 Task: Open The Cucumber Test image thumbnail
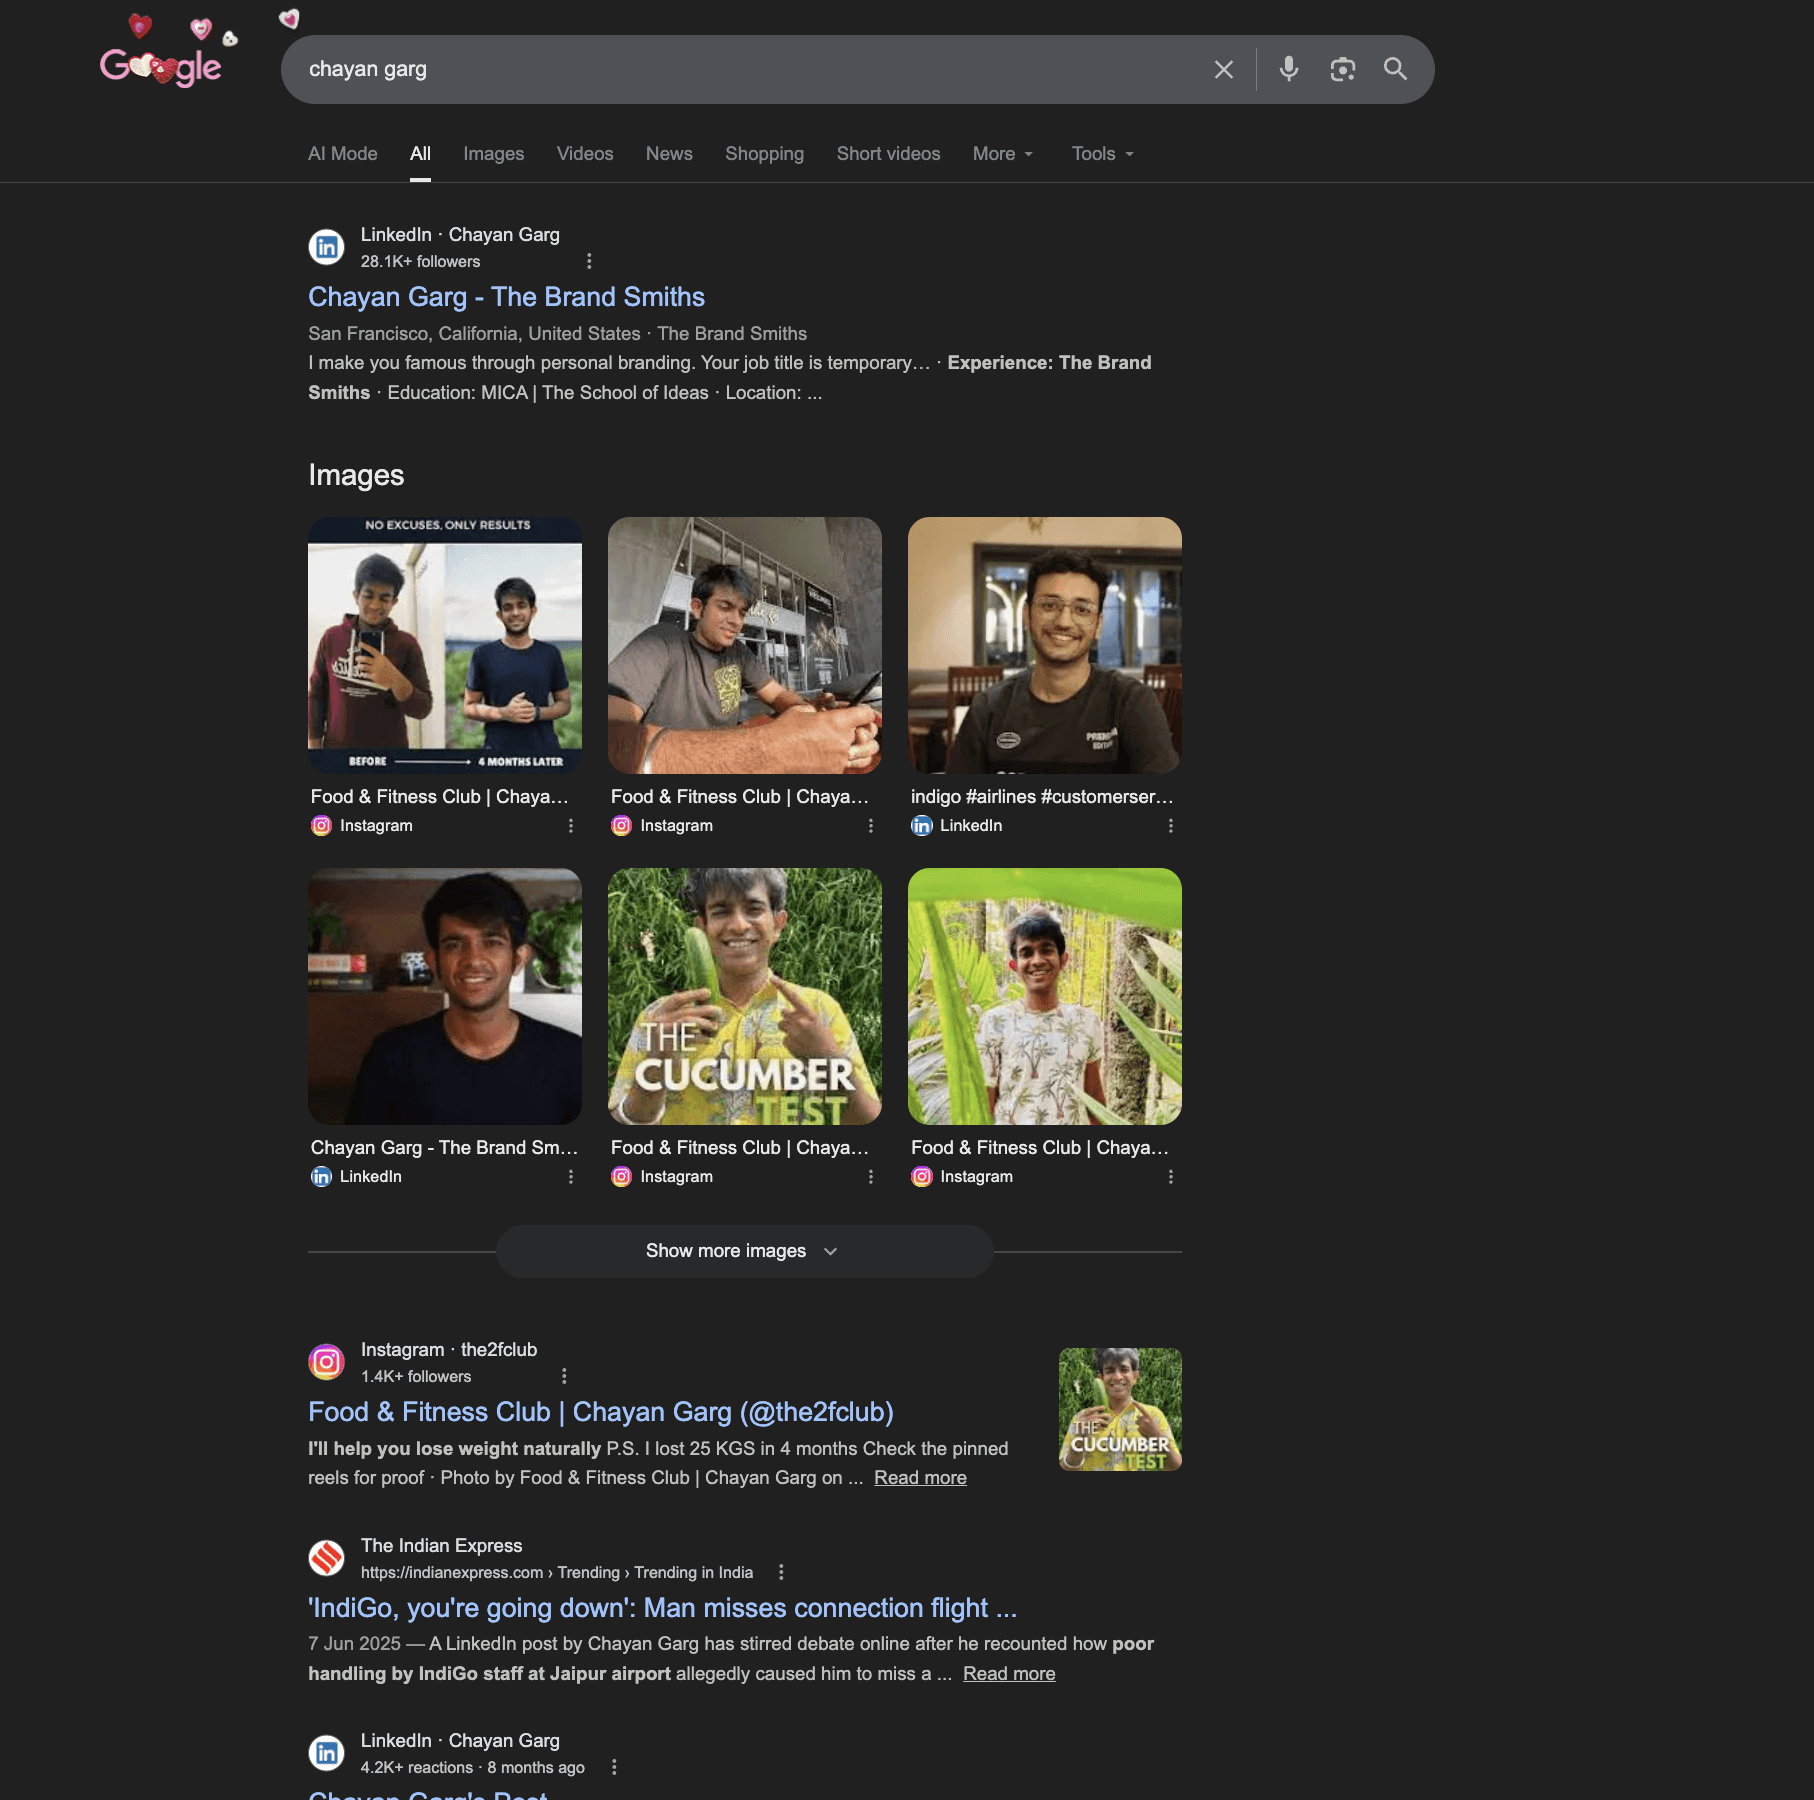745,996
